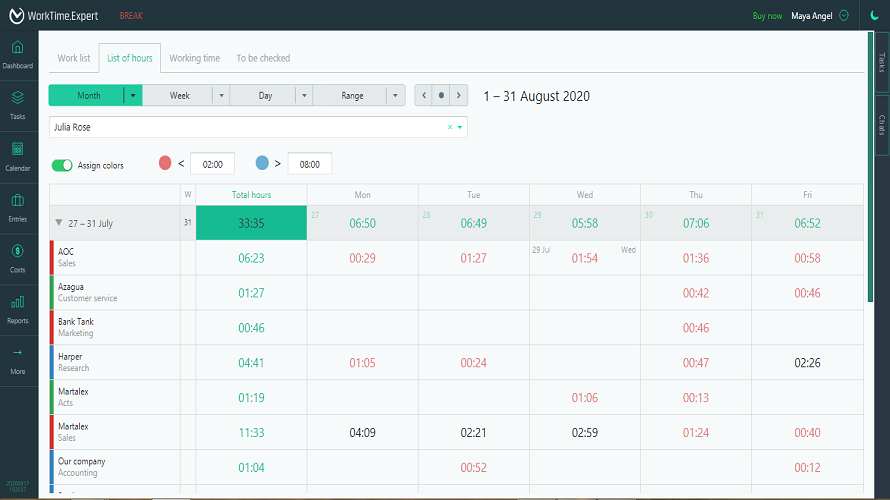The width and height of the screenshot is (890, 500).
Task: Open the Range dropdown arrow
Action: [x=396, y=96]
